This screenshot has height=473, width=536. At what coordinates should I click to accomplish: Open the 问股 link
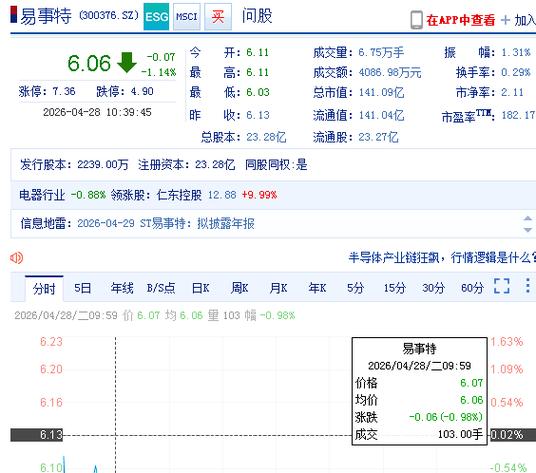(x=257, y=16)
